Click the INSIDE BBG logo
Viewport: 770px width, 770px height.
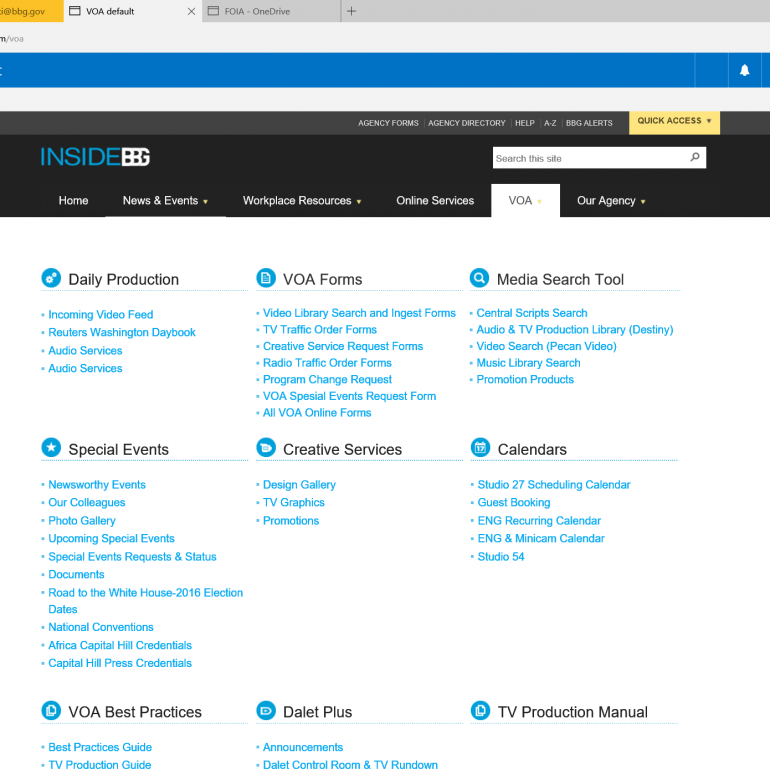click(95, 157)
